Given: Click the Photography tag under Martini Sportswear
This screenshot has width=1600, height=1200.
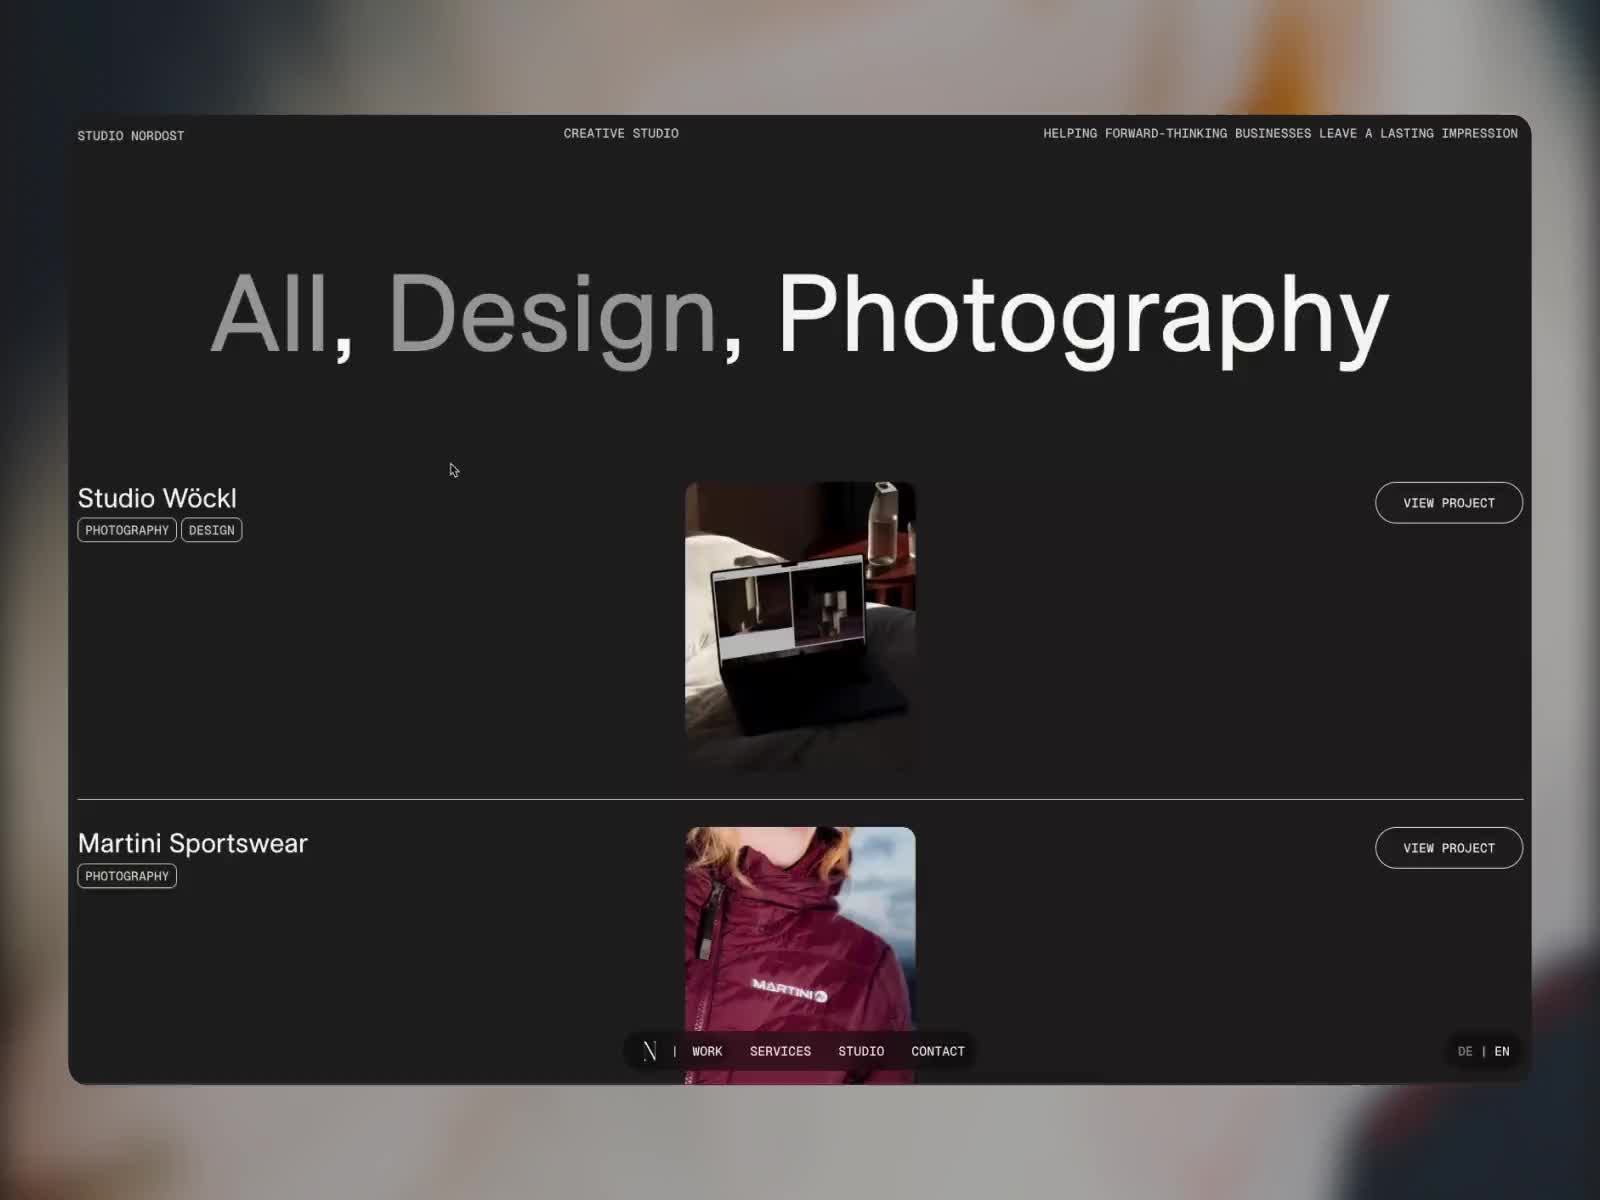Looking at the screenshot, I should point(127,876).
